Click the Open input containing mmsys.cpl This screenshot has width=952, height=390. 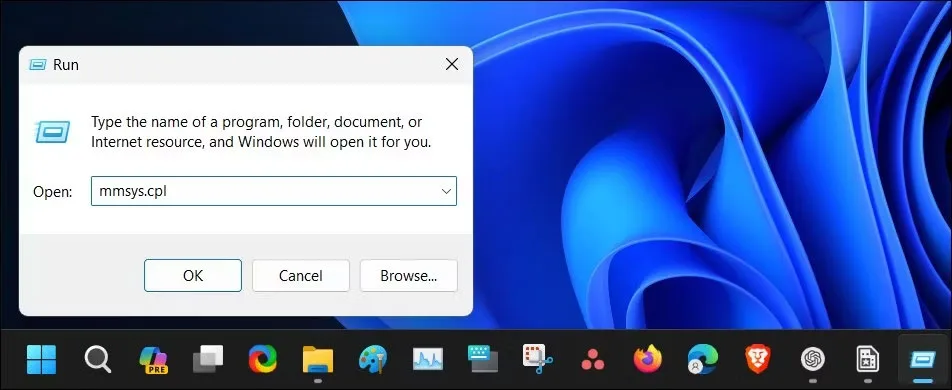click(x=274, y=191)
